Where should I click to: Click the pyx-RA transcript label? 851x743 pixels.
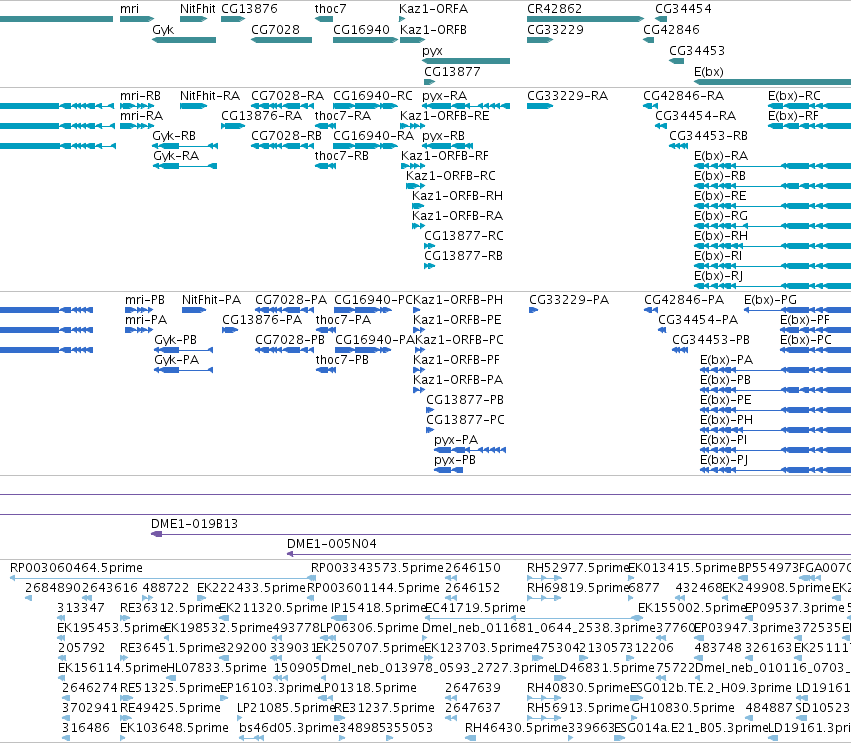(x=444, y=96)
